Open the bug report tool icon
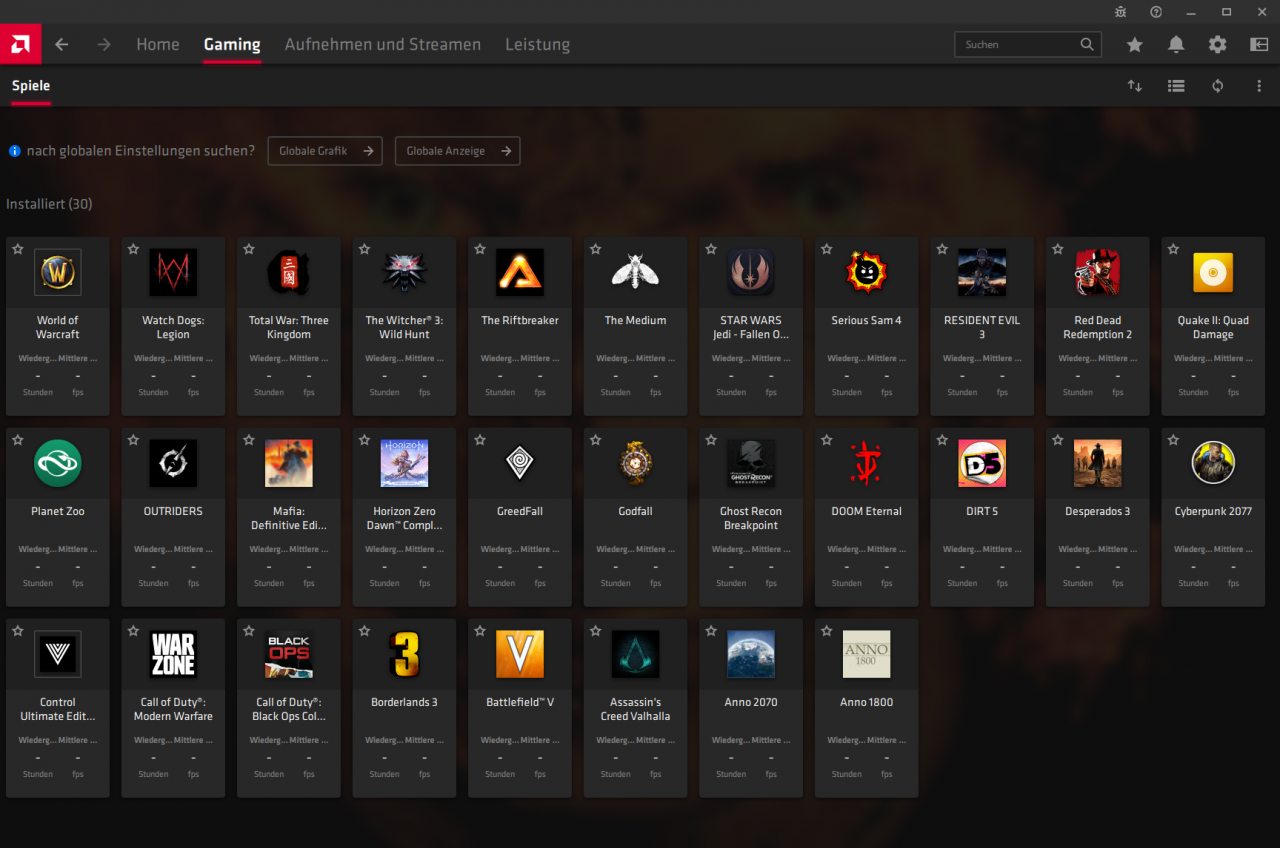 tap(1121, 12)
